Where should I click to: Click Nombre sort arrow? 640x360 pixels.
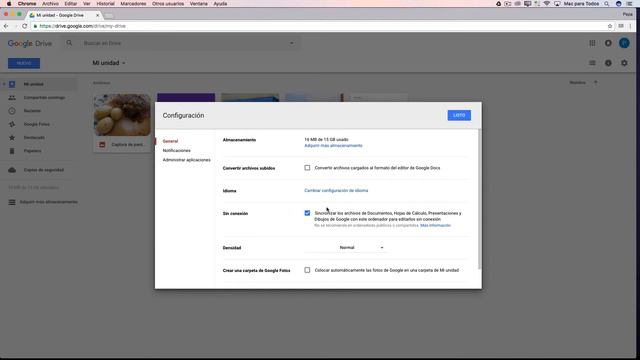pos(596,82)
